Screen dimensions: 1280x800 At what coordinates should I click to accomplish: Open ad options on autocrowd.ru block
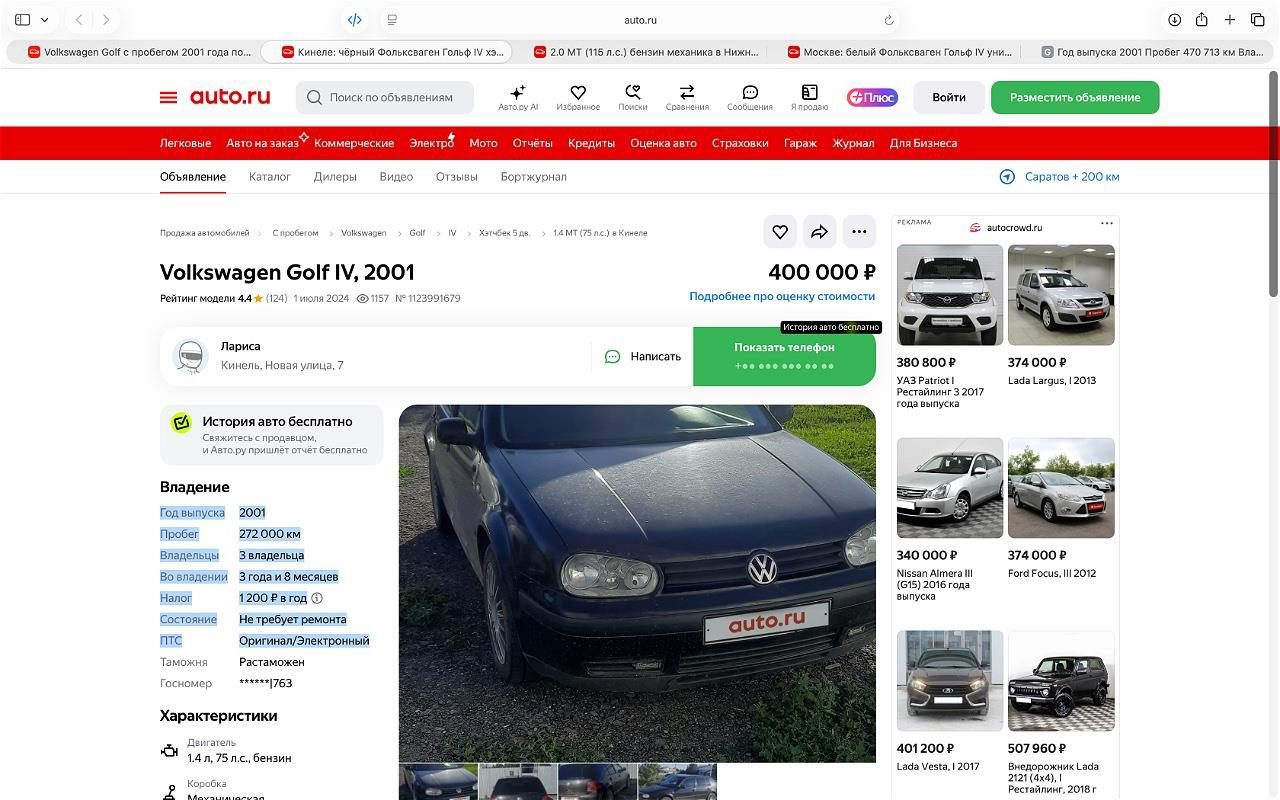(x=1106, y=224)
